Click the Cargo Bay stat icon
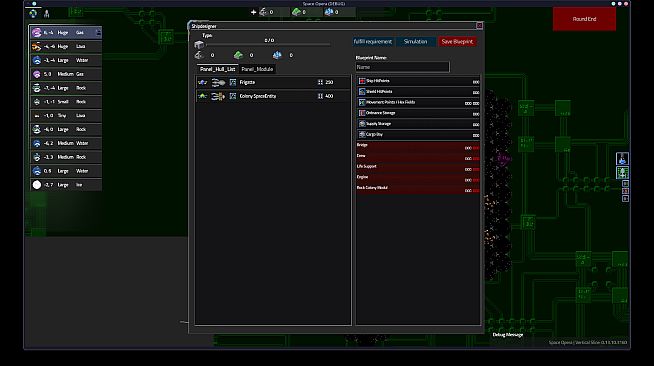 point(362,135)
